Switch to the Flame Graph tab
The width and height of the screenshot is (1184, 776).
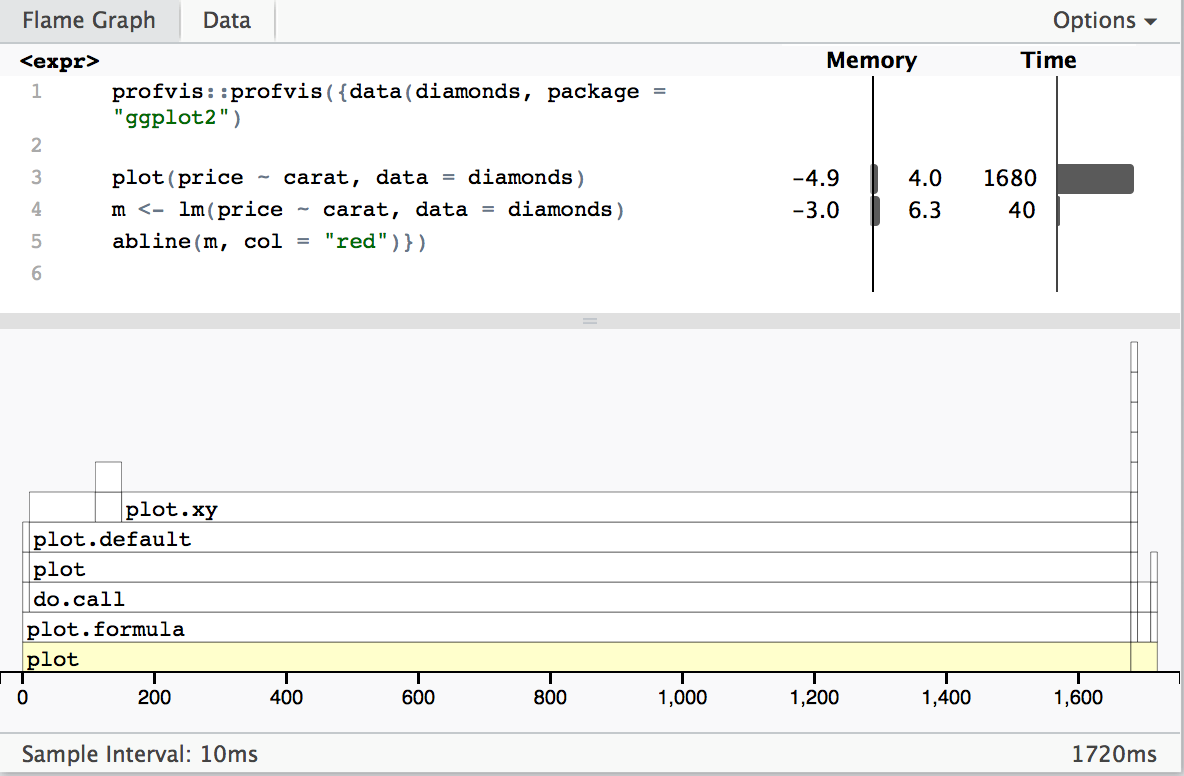[x=89, y=20]
